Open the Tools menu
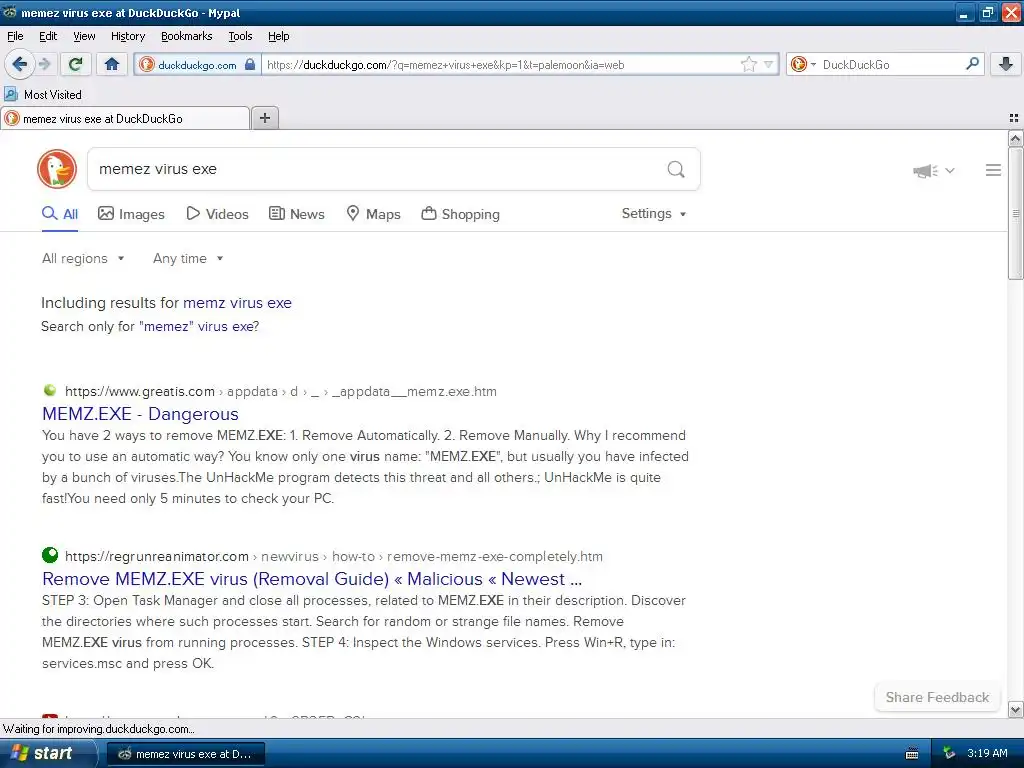The image size is (1024, 768). coord(240,36)
